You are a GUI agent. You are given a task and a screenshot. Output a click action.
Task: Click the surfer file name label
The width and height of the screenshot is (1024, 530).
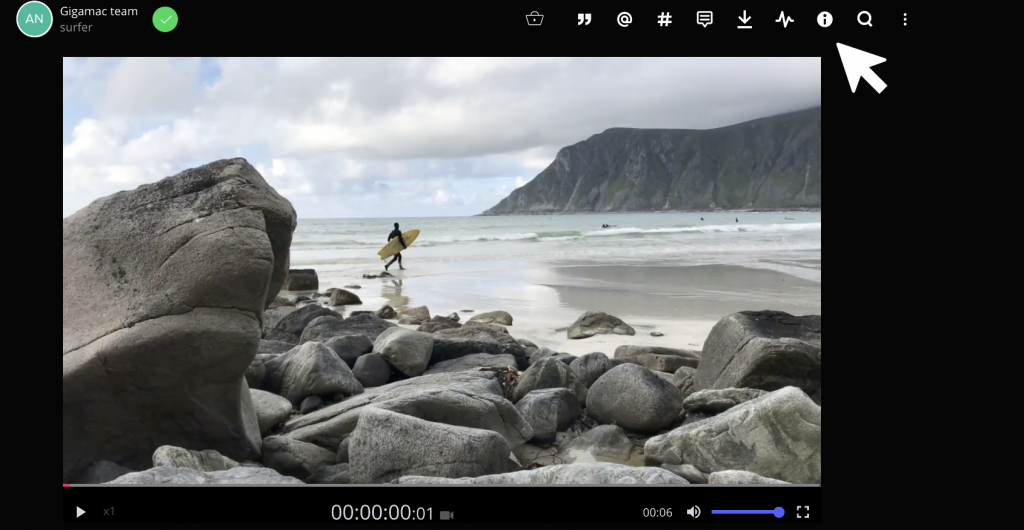click(76, 27)
